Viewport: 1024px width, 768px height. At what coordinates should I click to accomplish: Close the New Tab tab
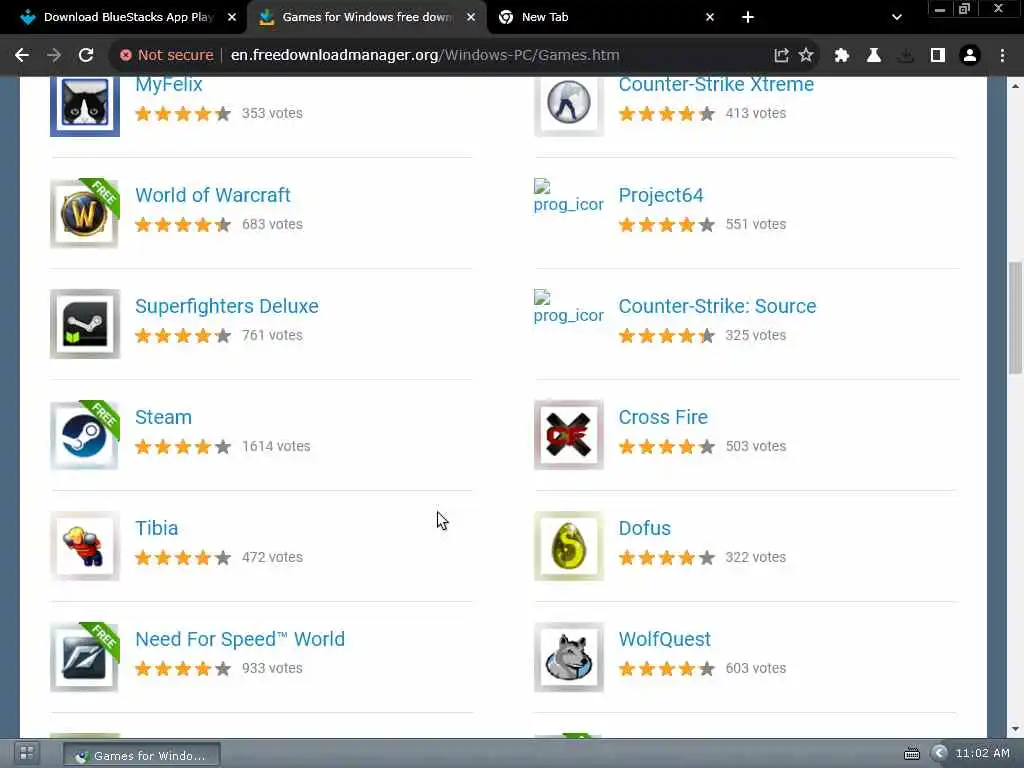pyautogui.click(x=710, y=18)
